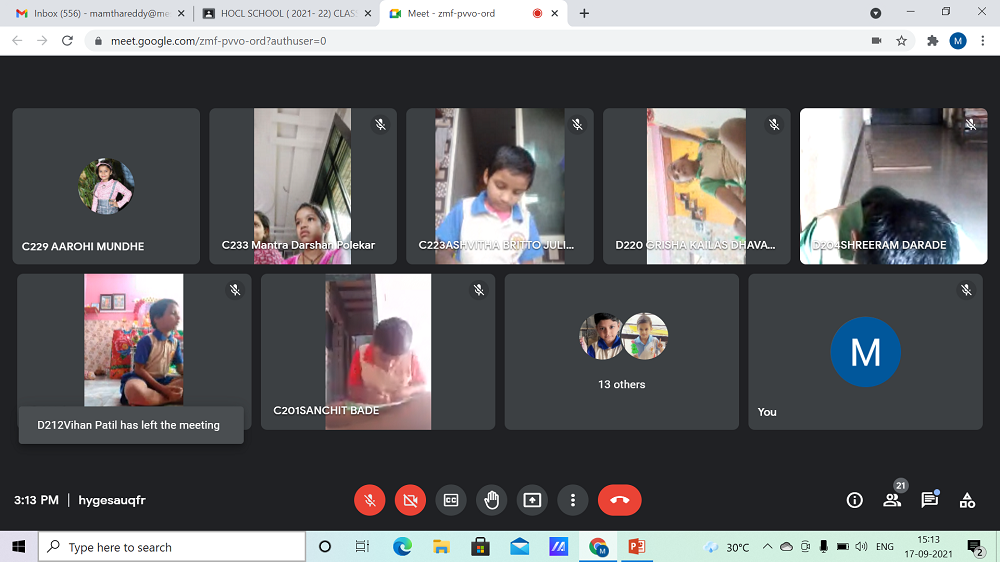Viewport: 1000px width, 562px height.
Task: Open the three-dot more options menu
Action: click(x=572, y=500)
